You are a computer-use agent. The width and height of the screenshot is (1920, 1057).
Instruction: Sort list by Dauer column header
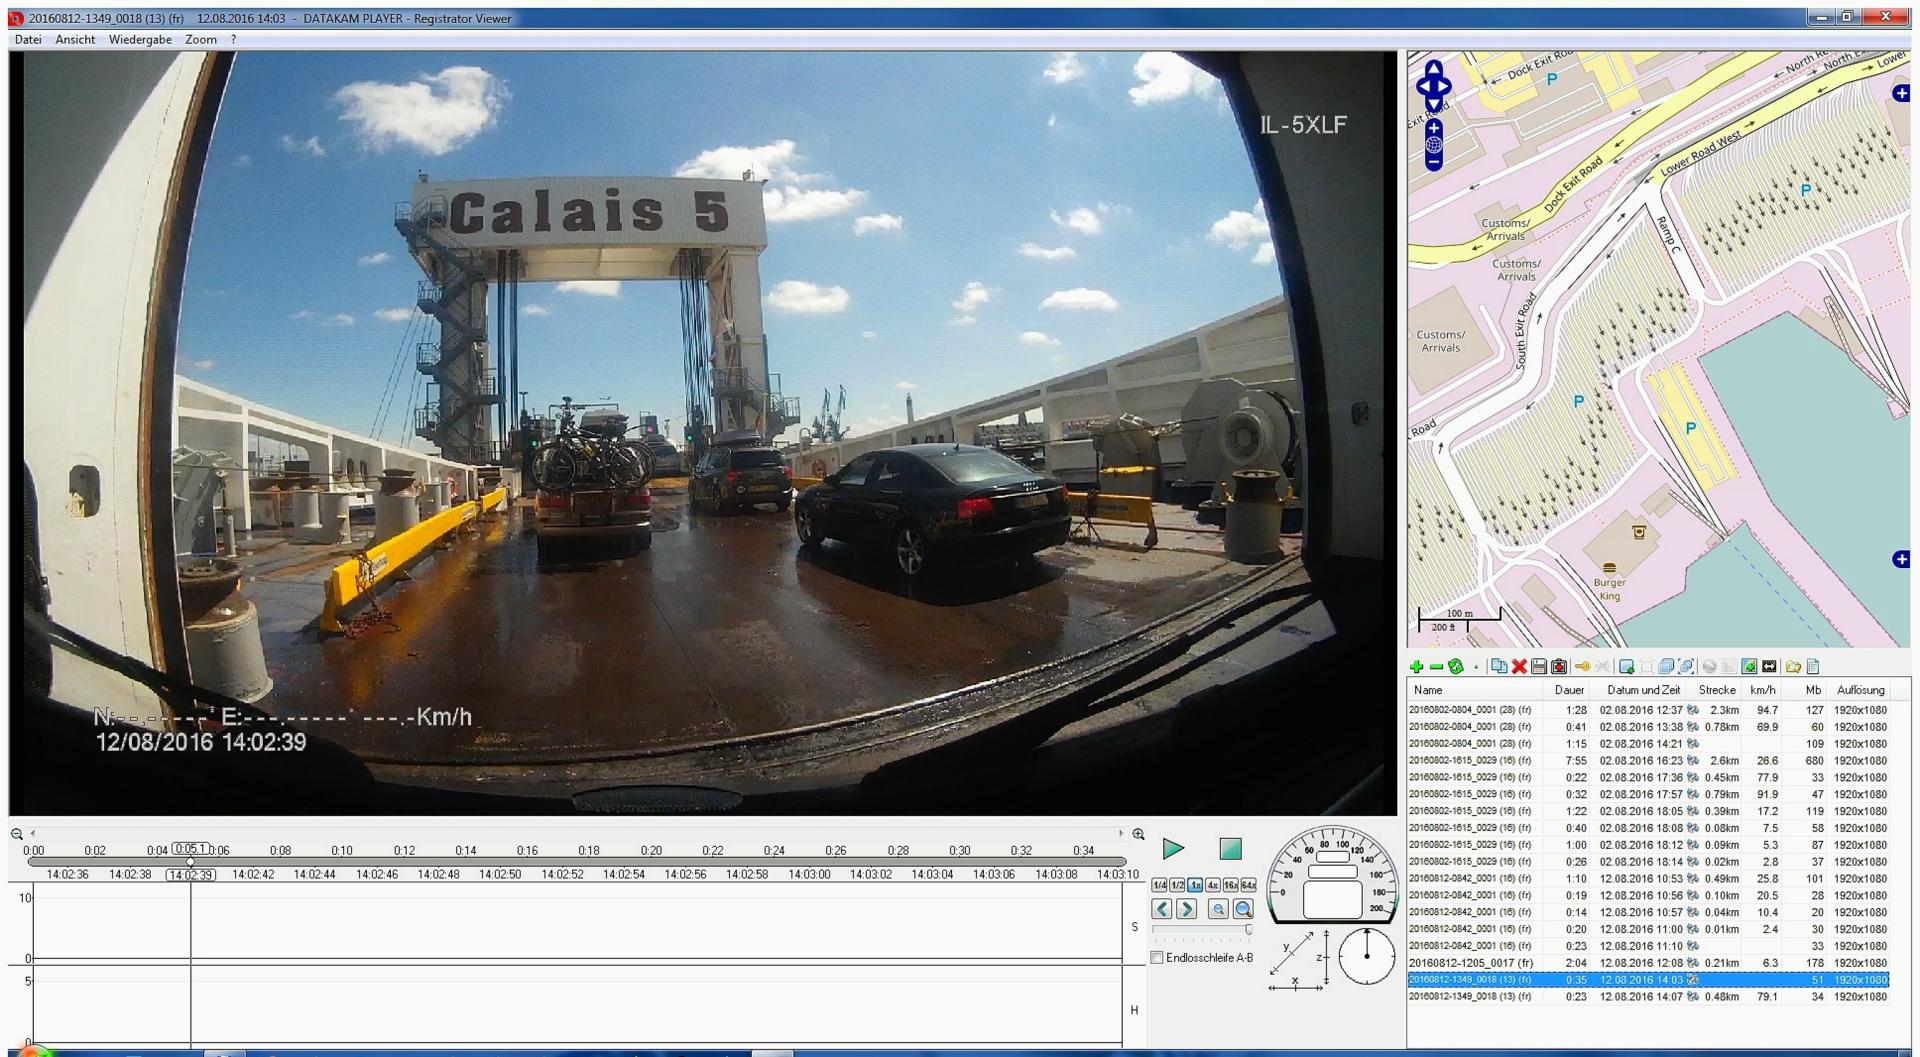tap(1567, 690)
